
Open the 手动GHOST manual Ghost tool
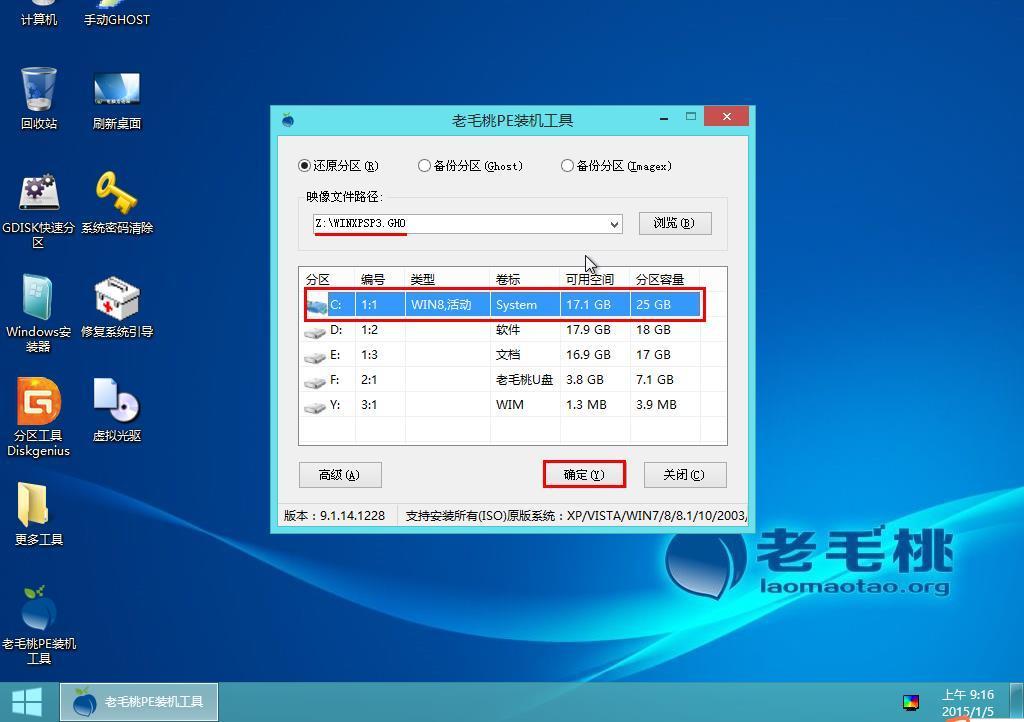point(115,12)
